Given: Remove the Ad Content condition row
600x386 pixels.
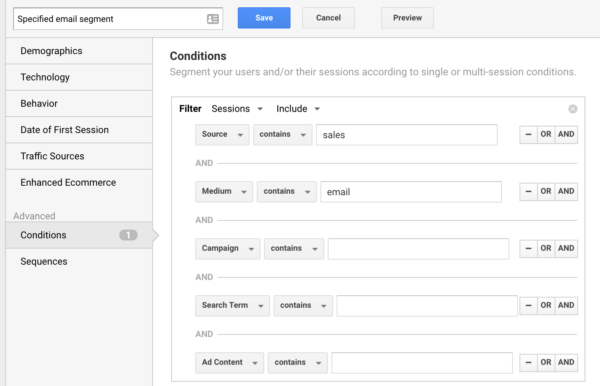Looking at the screenshot, I should [x=528, y=363].
